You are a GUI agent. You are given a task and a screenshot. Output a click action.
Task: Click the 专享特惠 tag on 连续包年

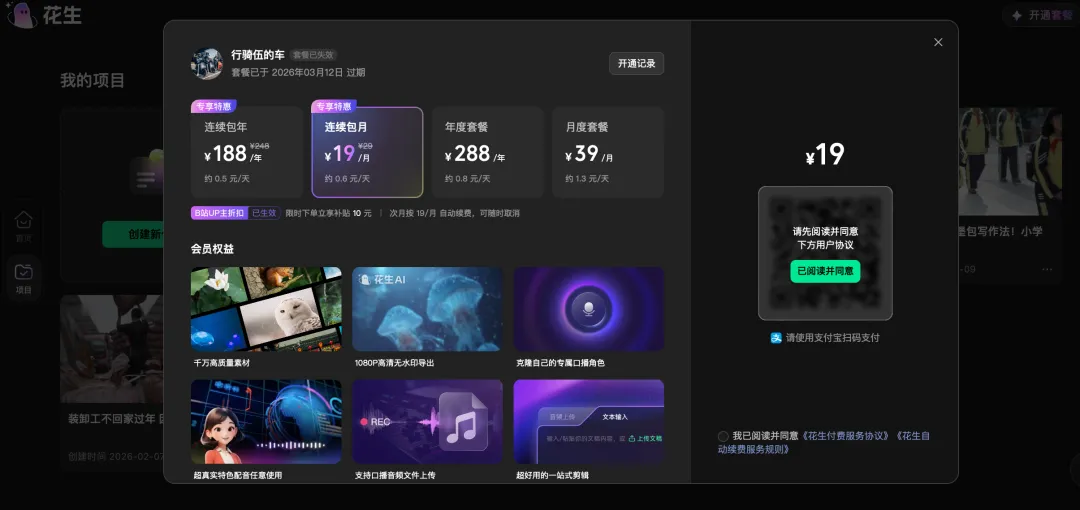pyautogui.click(x=214, y=106)
